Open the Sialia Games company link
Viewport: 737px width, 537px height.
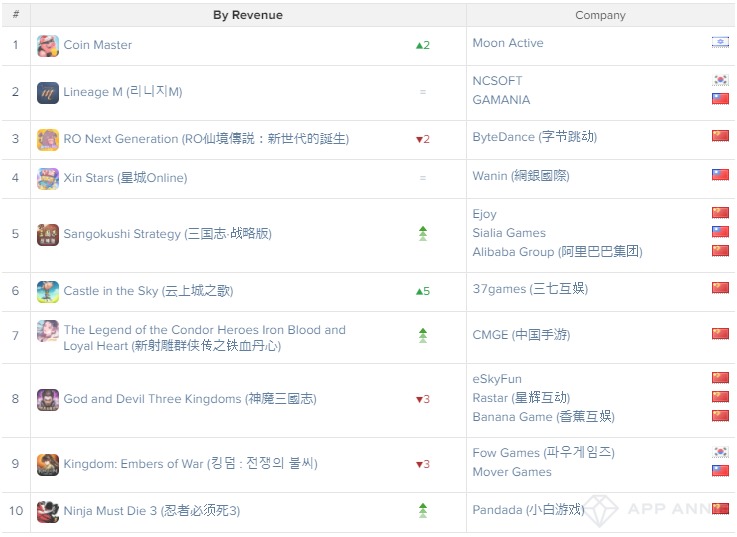click(510, 233)
